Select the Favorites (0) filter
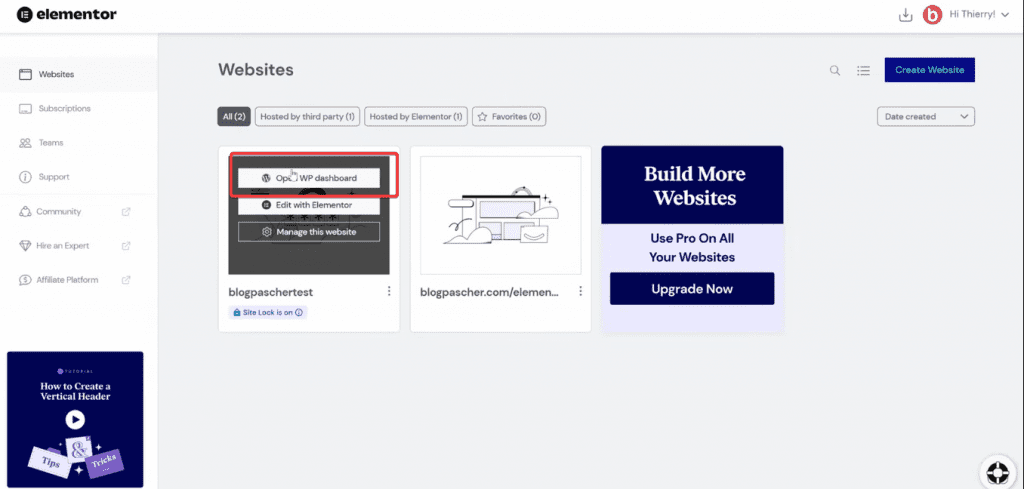 [x=509, y=117]
